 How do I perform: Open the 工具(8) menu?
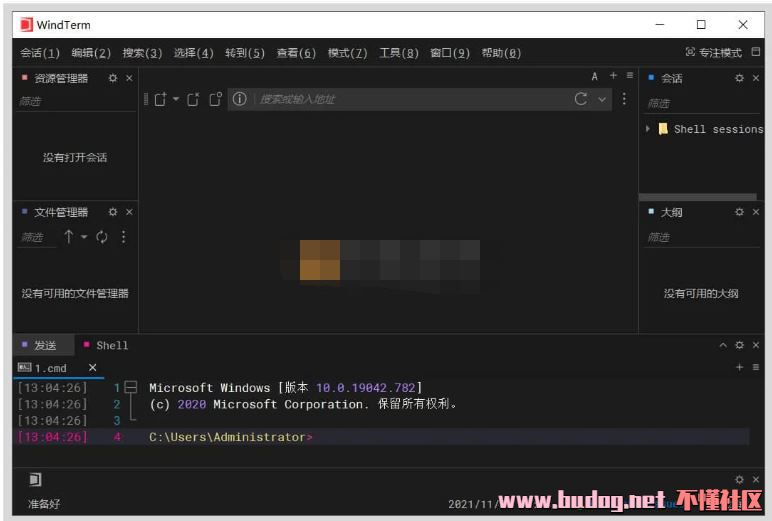[x=398, y=53]
